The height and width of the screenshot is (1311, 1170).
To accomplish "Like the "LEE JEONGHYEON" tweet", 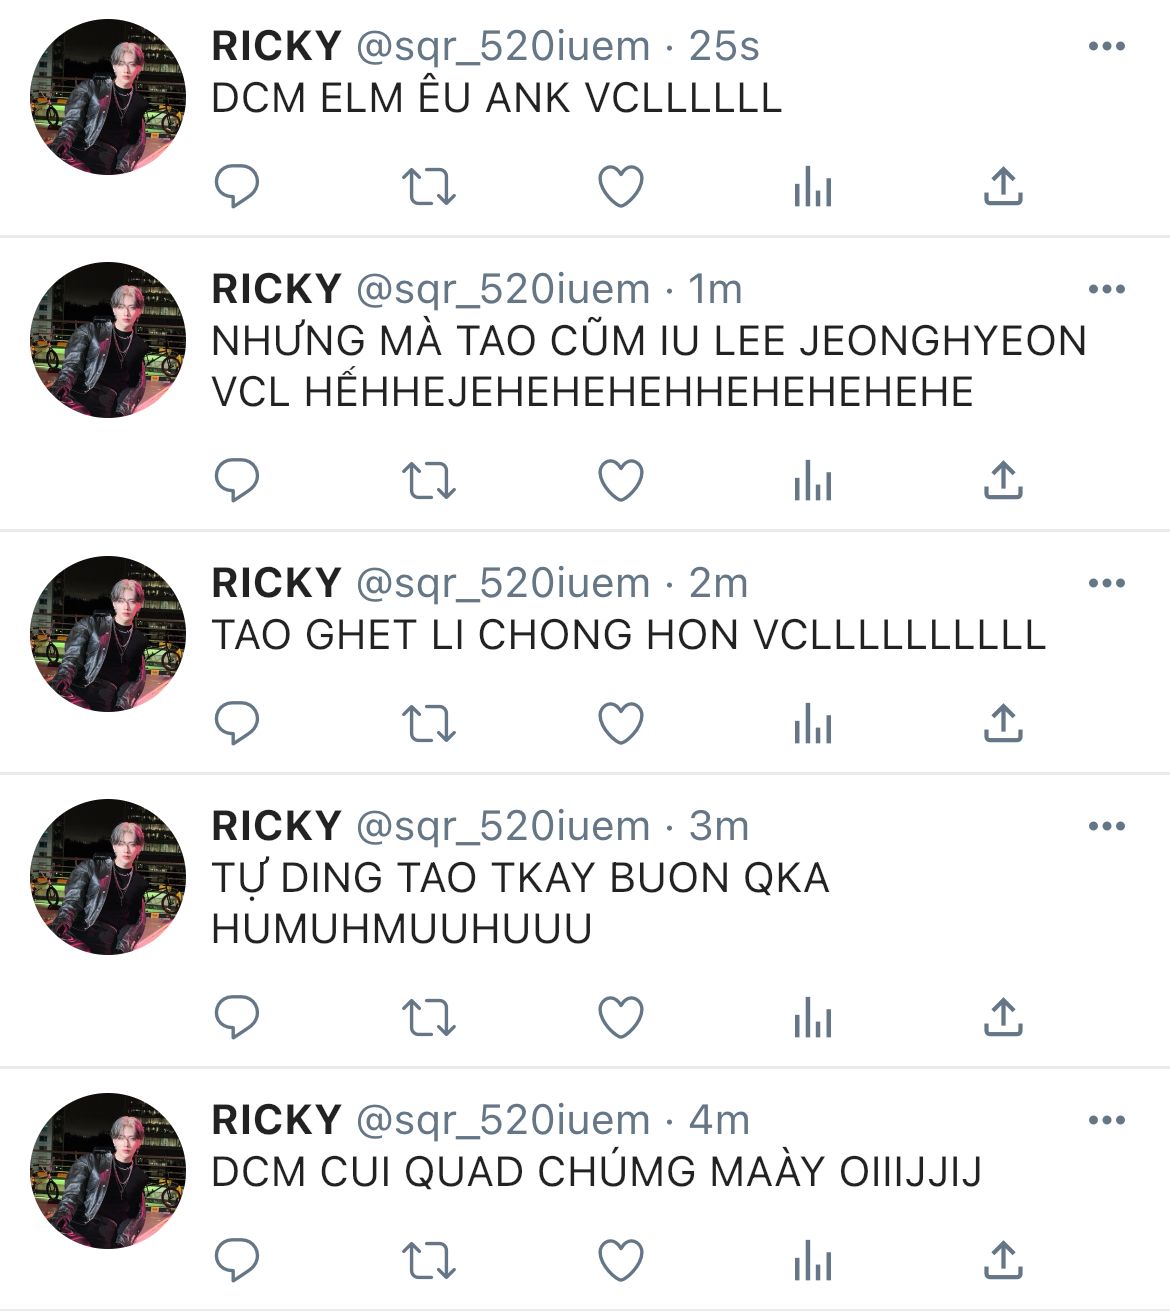I will [x=620, y=480].
